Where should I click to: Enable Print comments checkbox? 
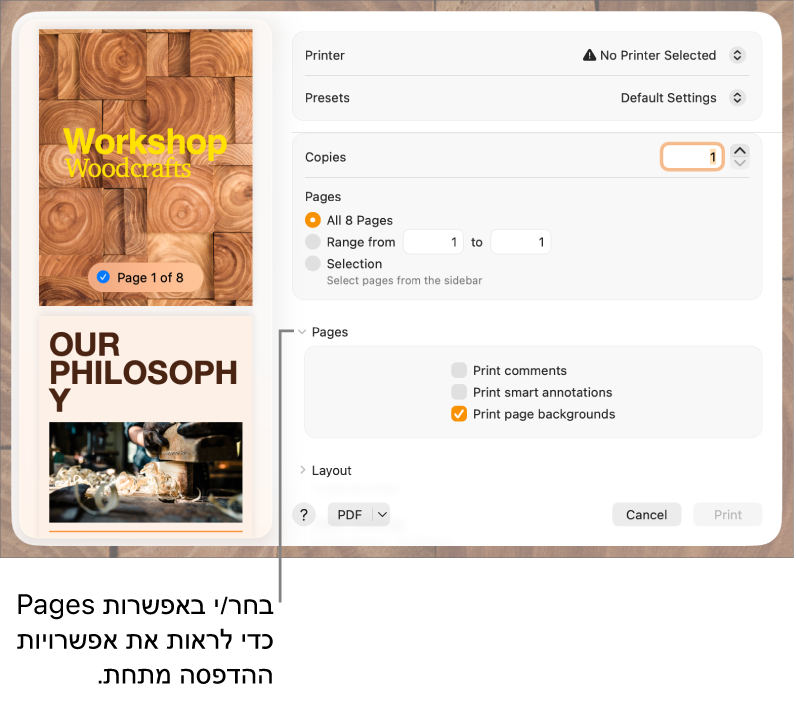pos(459,370)
